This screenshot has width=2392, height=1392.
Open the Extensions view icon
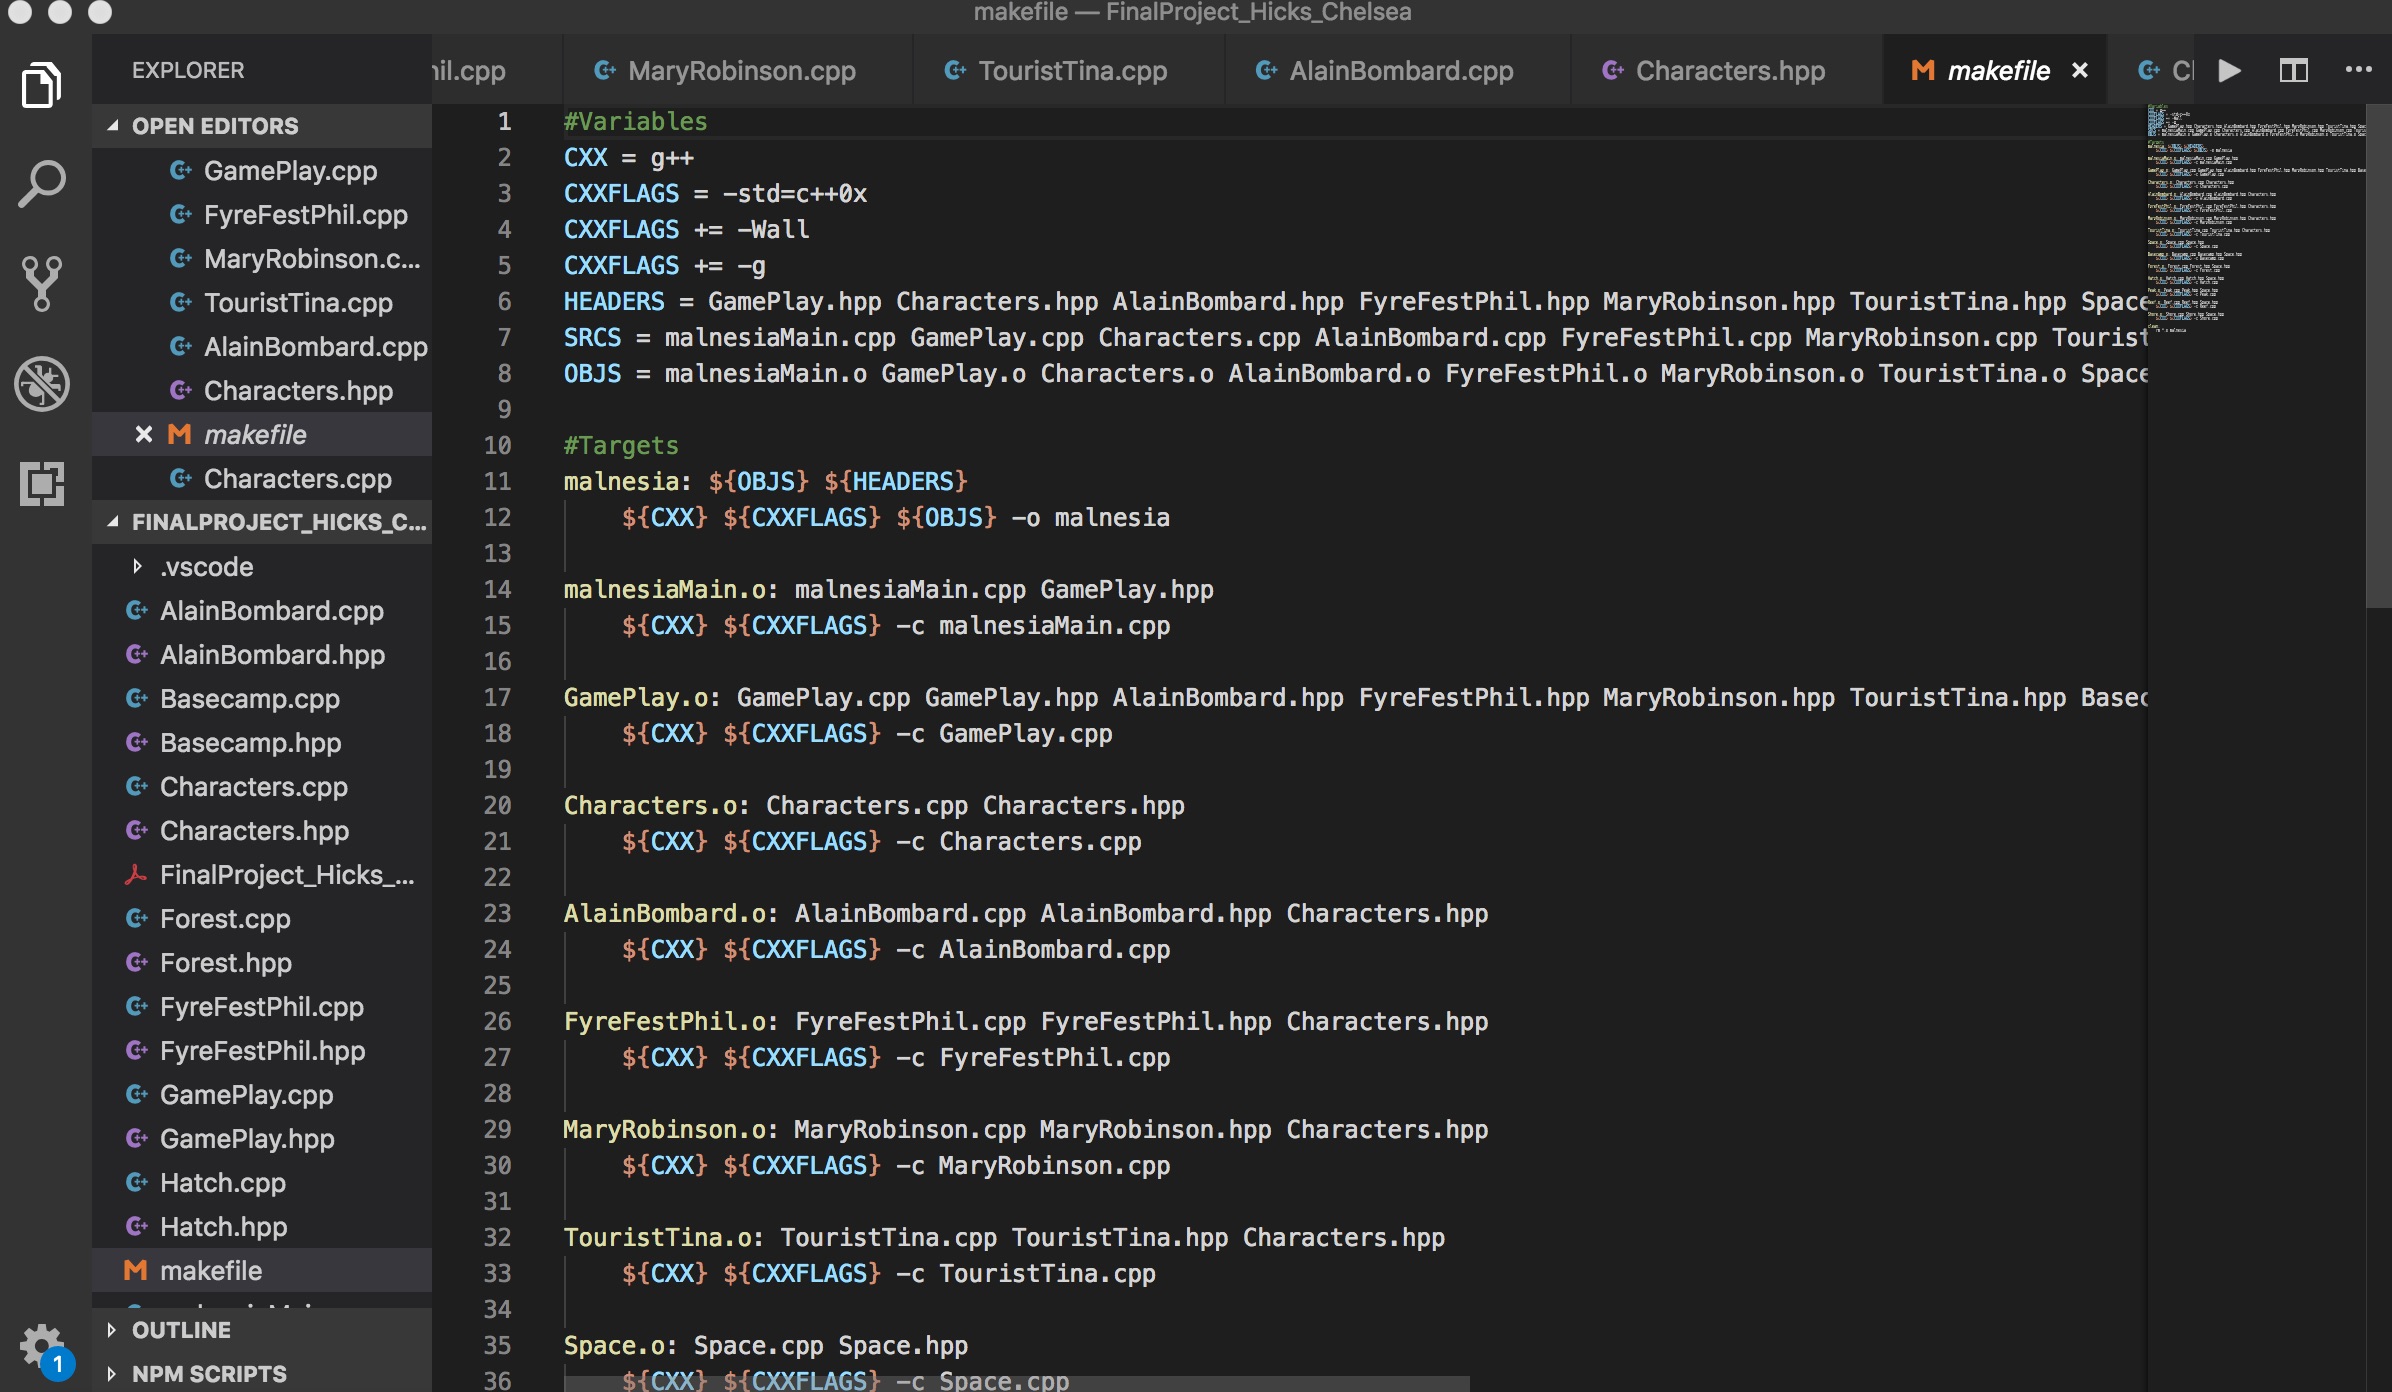[x=42, y=484]
